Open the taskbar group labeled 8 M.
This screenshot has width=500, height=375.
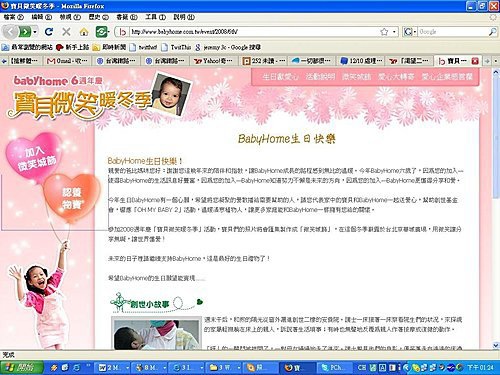150,367
